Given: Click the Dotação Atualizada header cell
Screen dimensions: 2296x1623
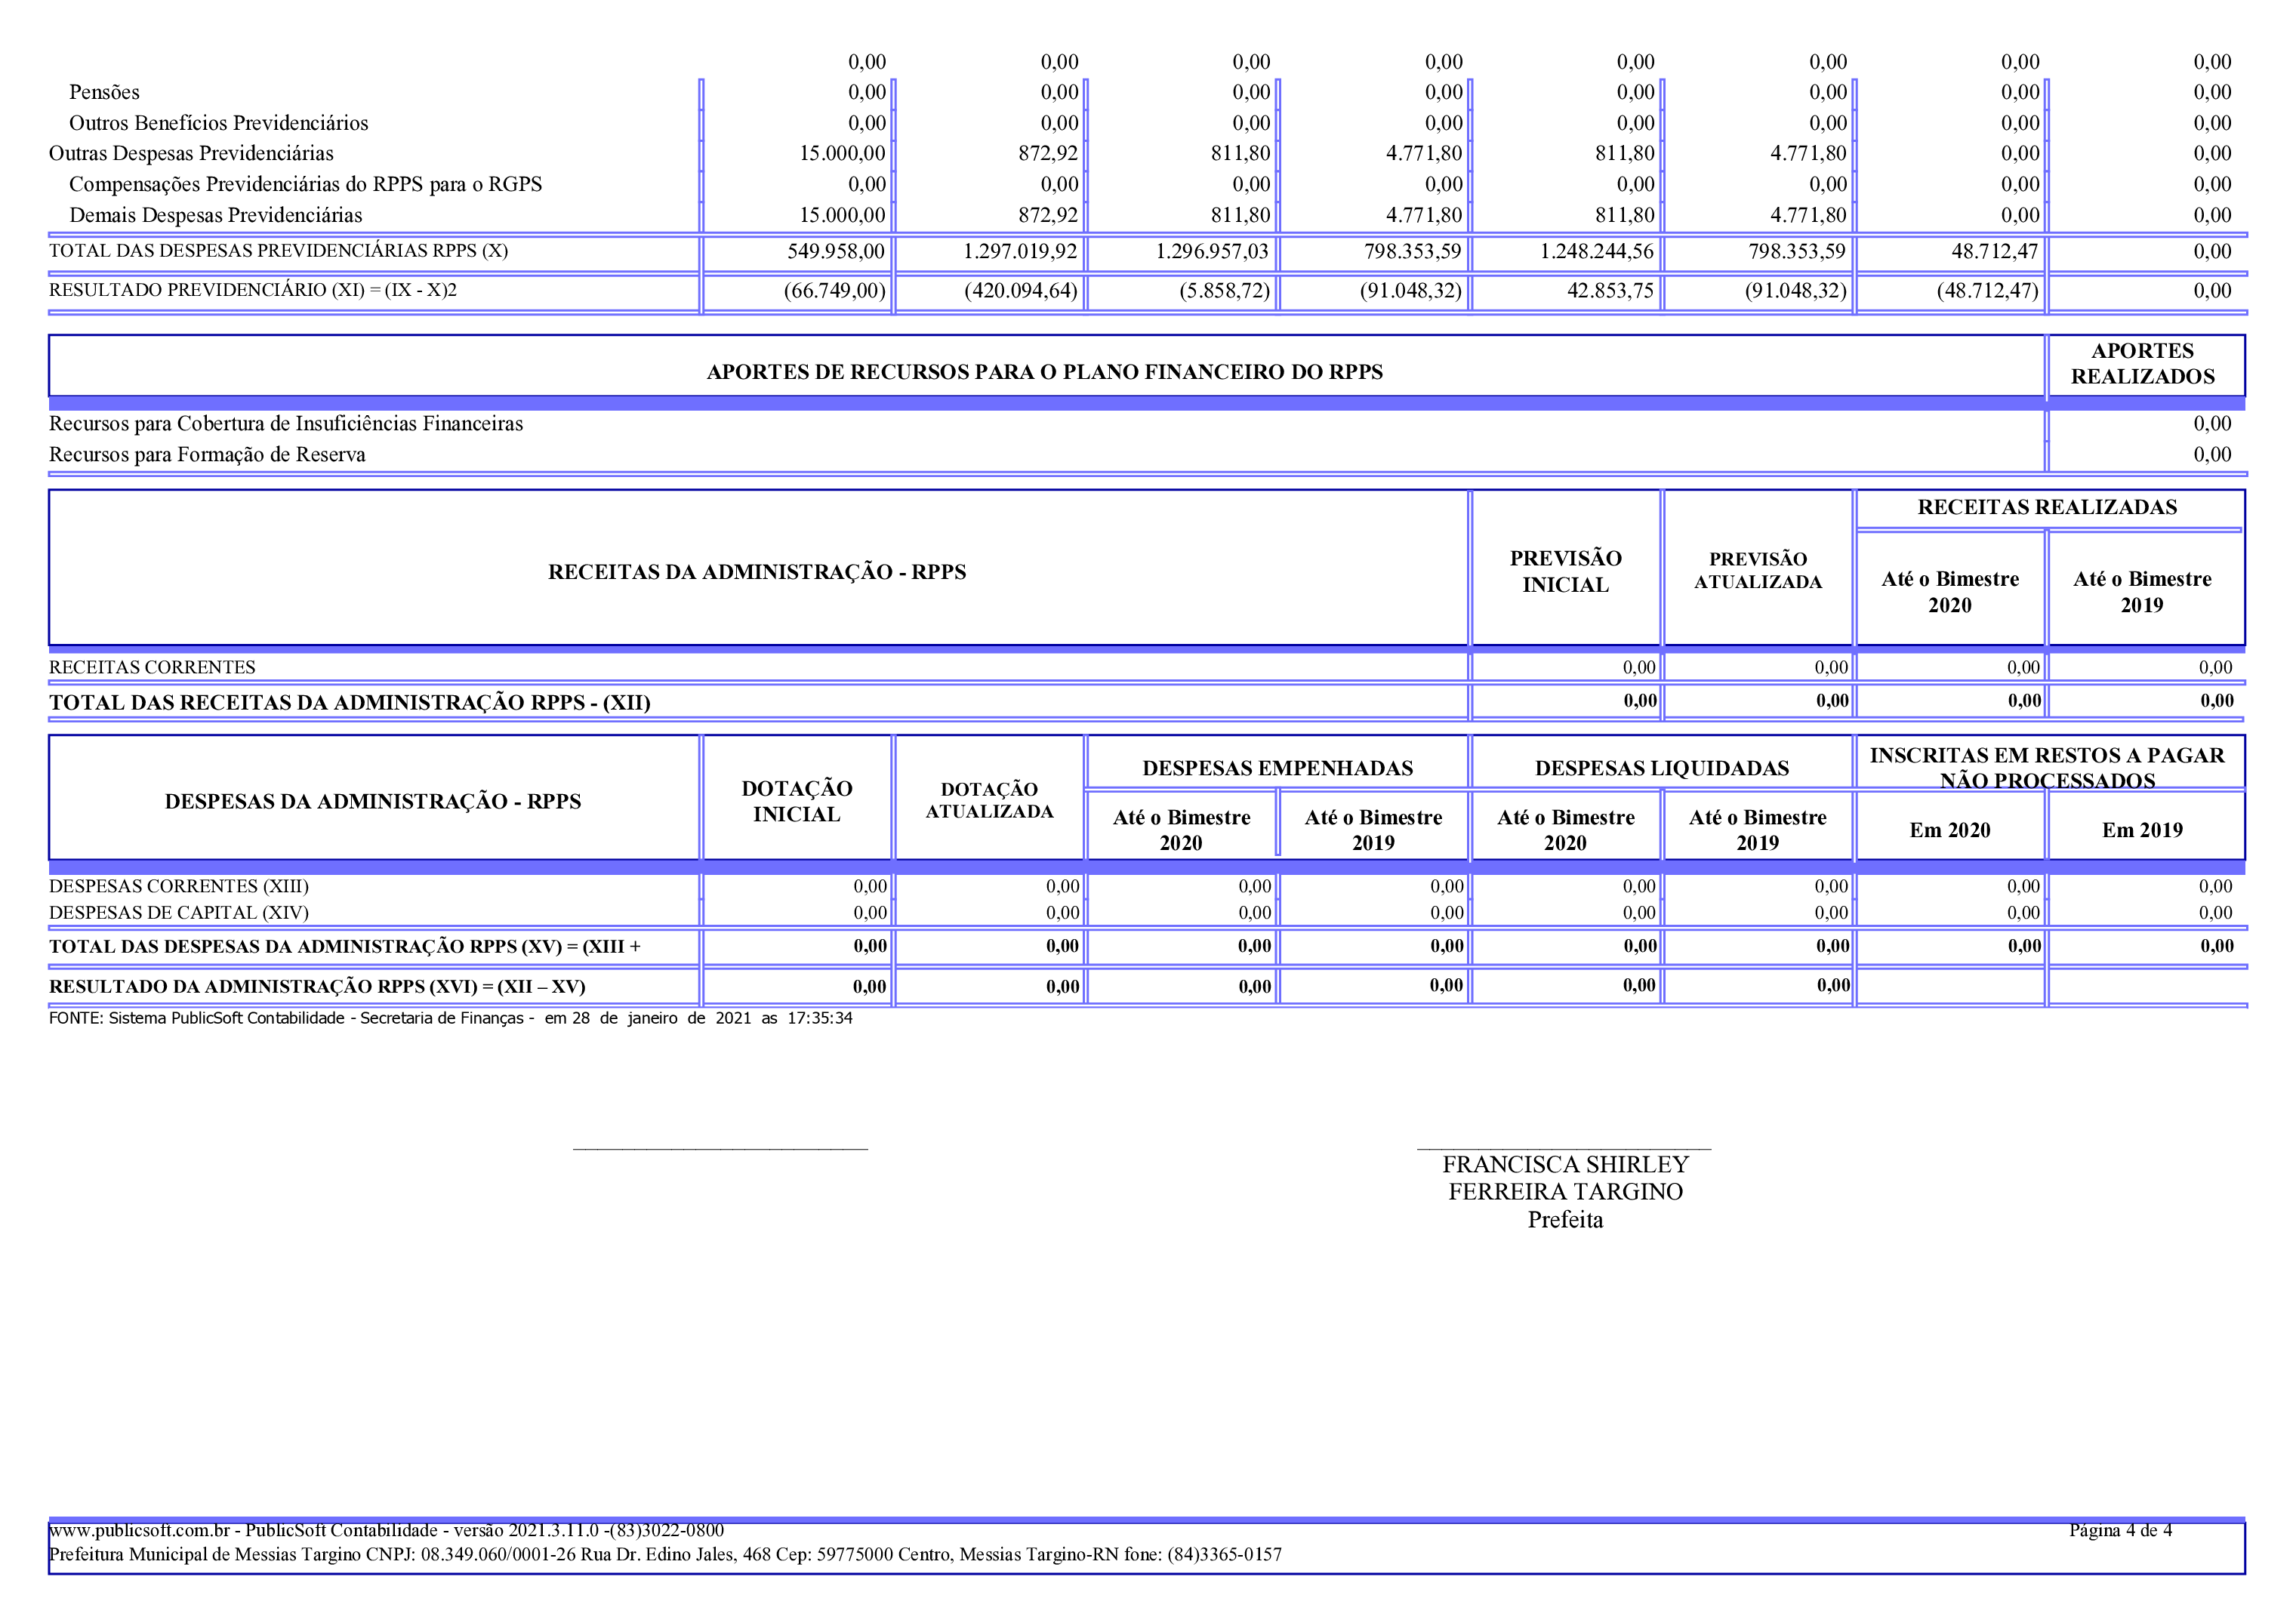Looking at the screenshot, I should 988,801.
